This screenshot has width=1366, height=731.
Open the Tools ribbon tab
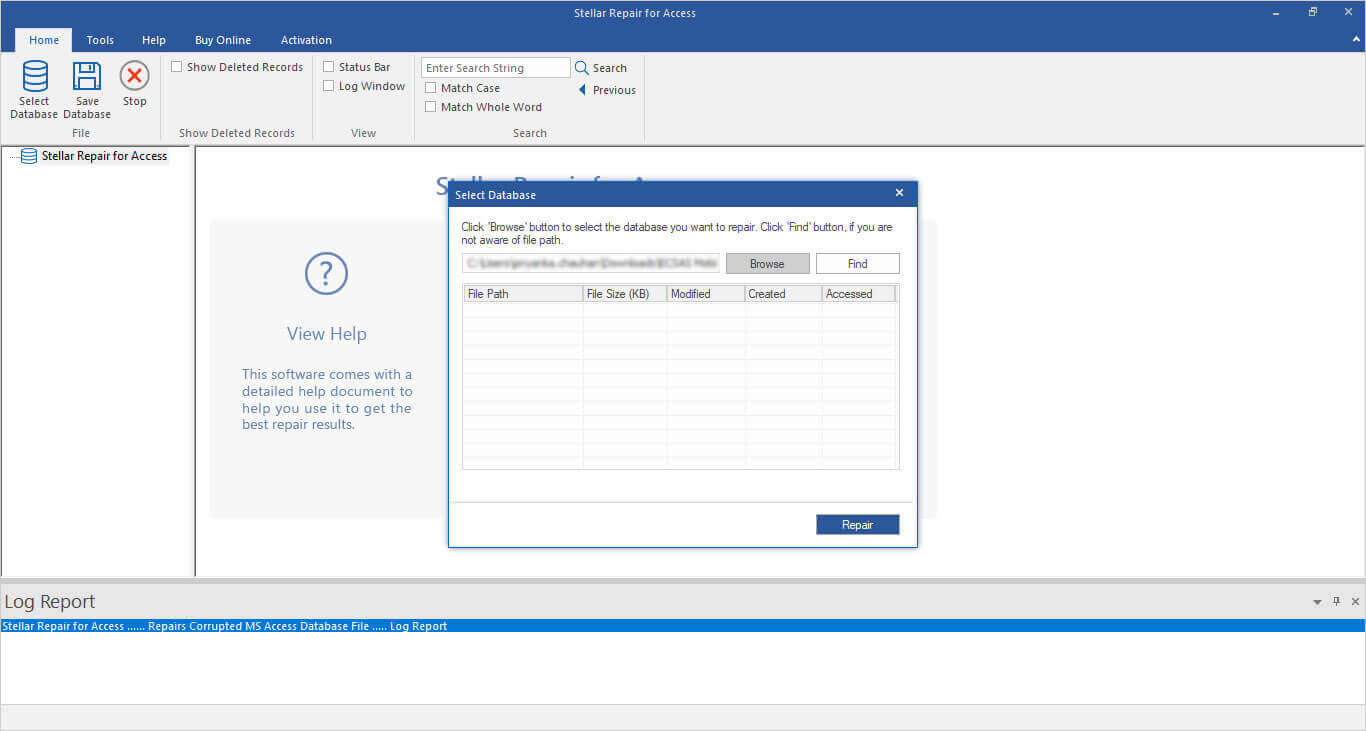[x=100, y=40]
